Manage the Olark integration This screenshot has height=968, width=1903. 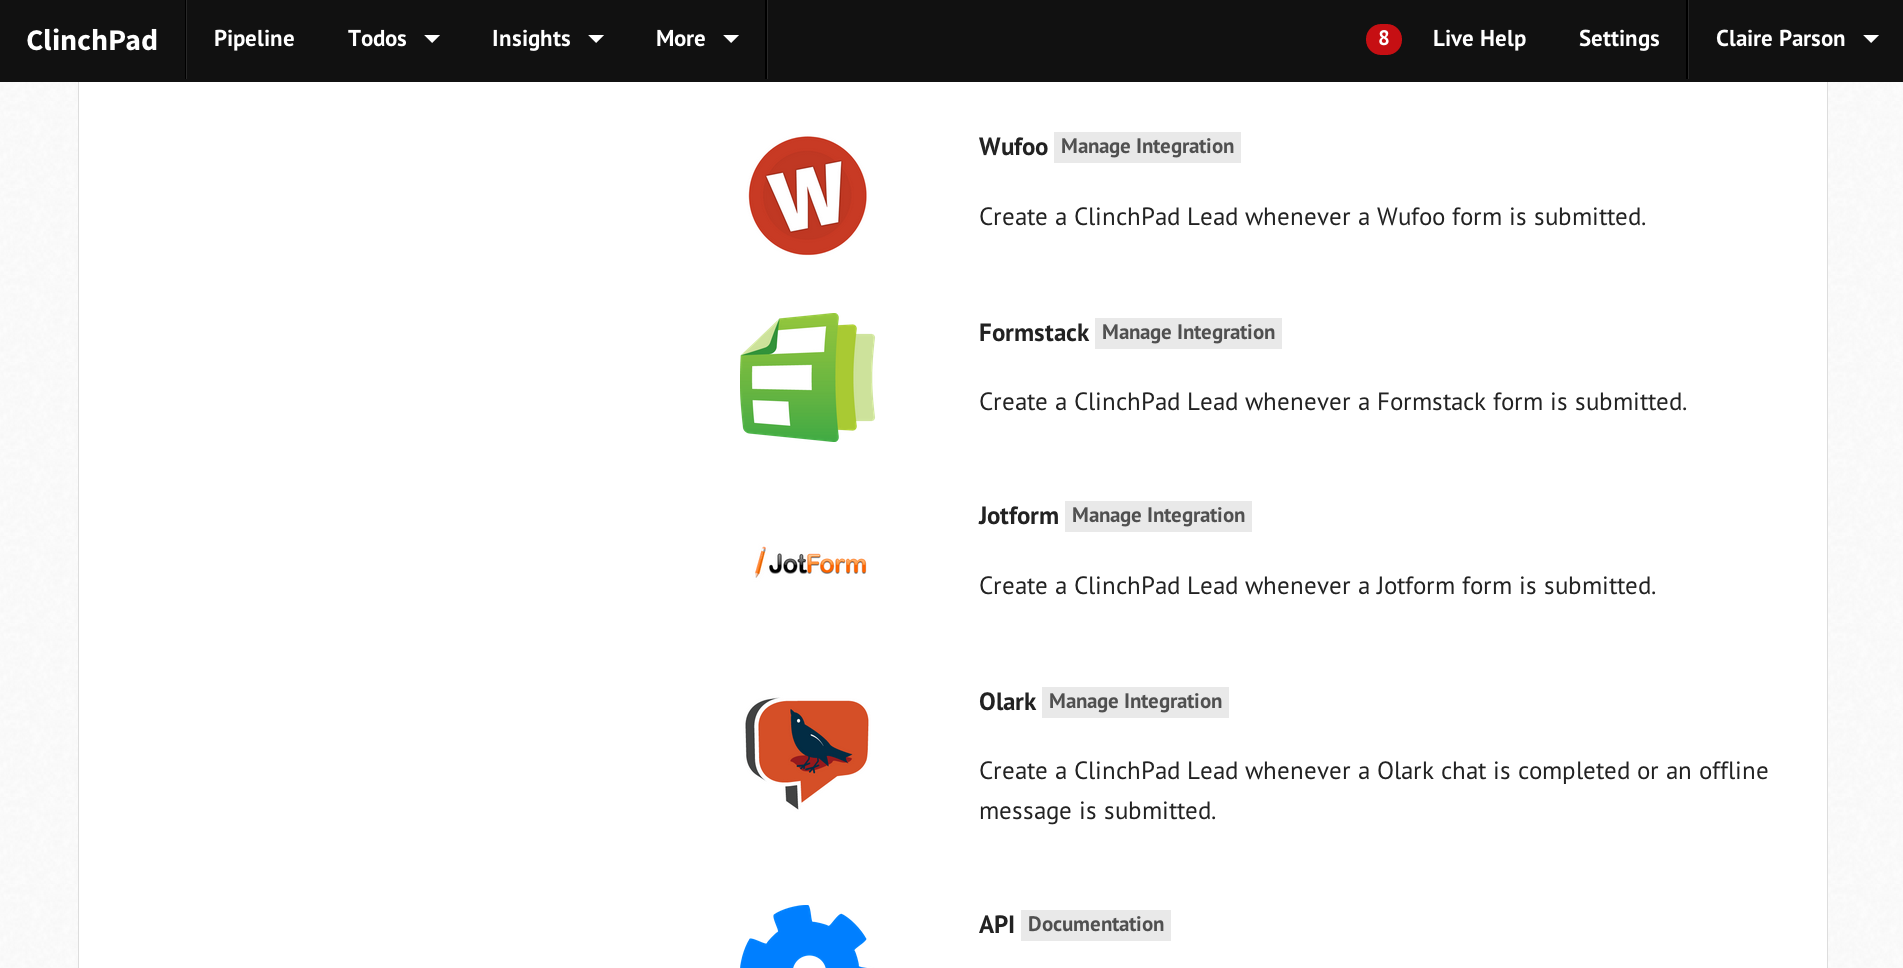[1135, 702]
